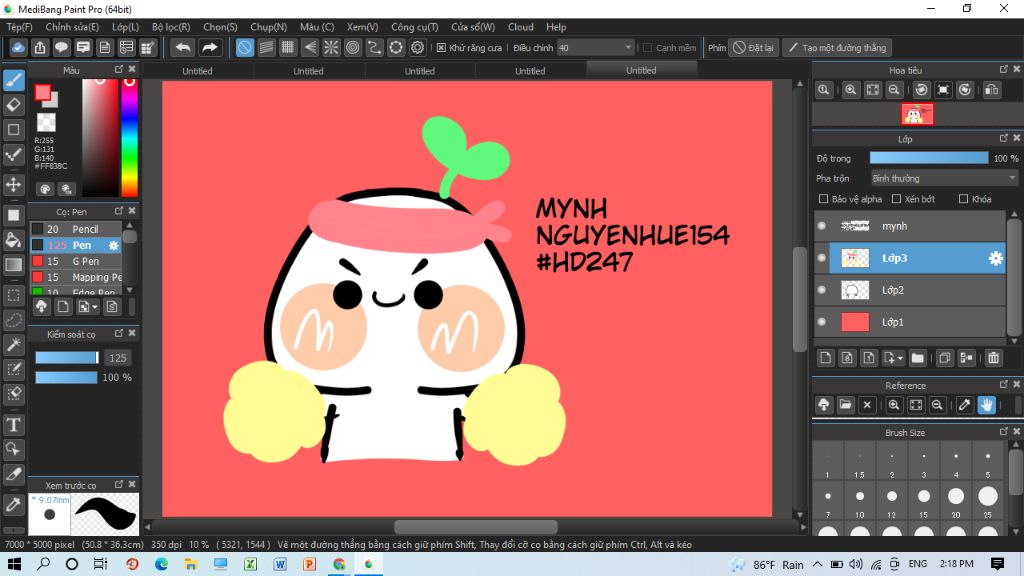Open Cloud menu
Image resolution: width=1024 pixels, height=576 pixels.
(521, 27)
